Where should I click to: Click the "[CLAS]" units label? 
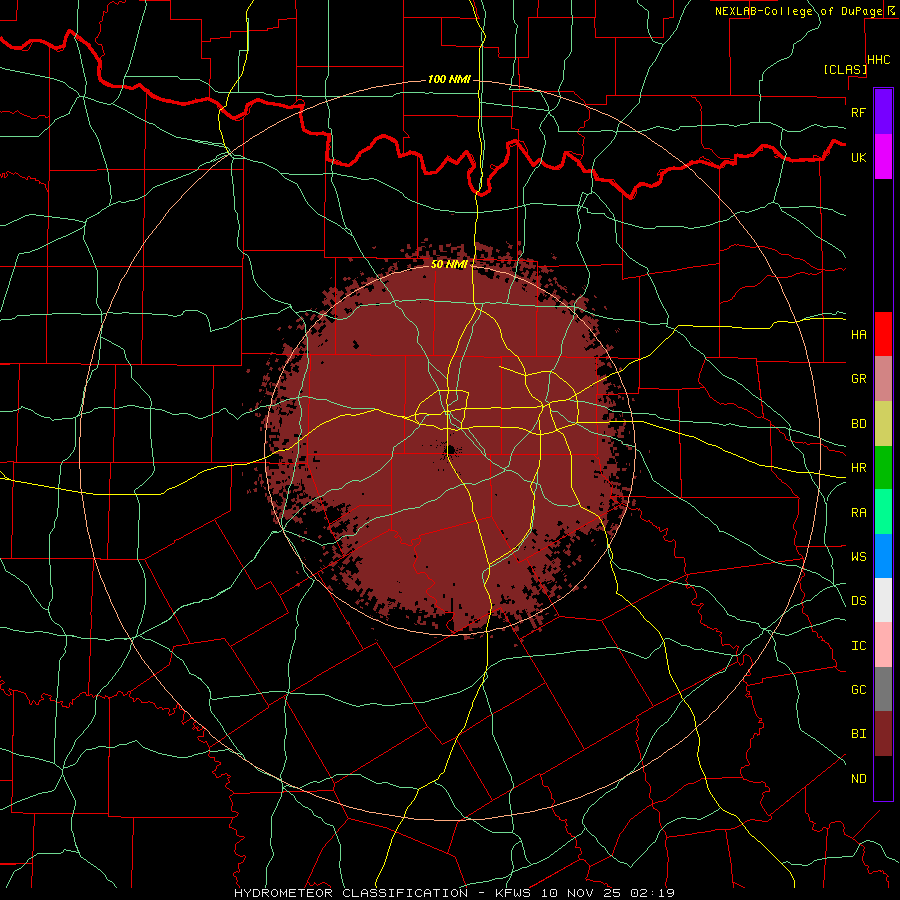(x=845, y=69)
